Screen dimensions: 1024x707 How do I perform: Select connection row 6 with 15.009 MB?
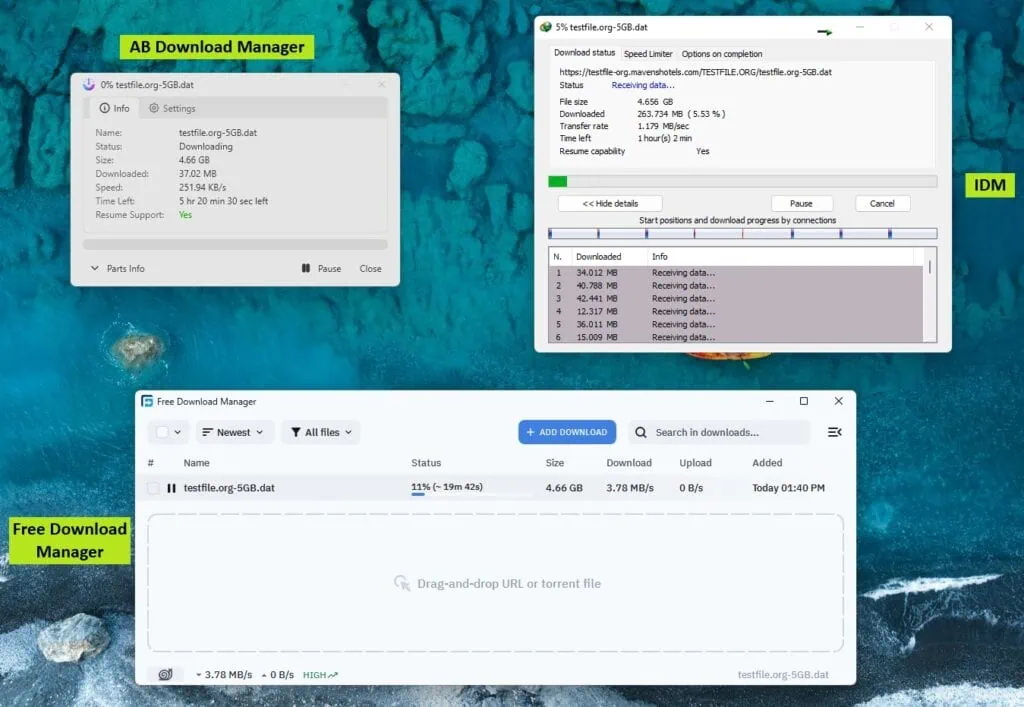(x=735, y=336)
